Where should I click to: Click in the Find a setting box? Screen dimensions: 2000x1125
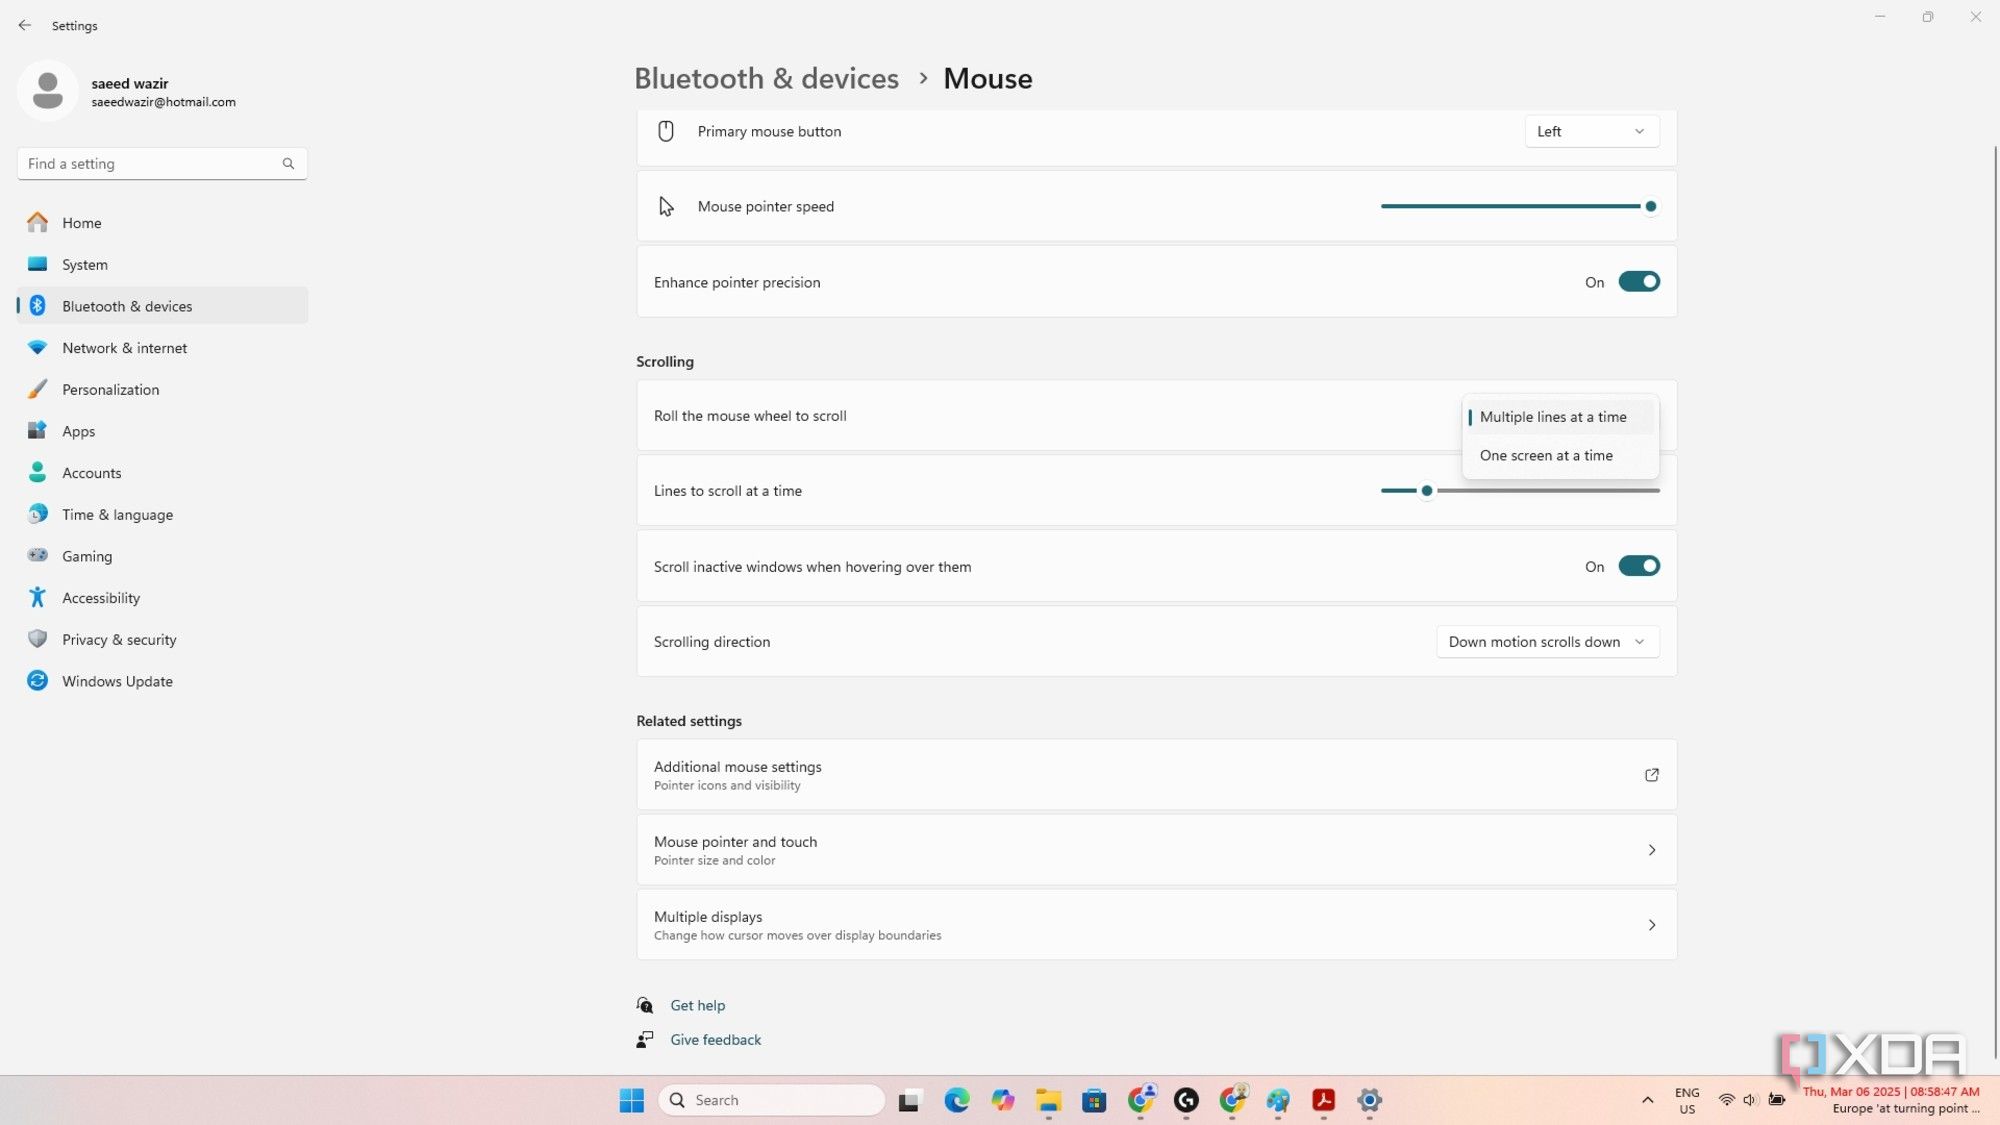coord(162,163)
